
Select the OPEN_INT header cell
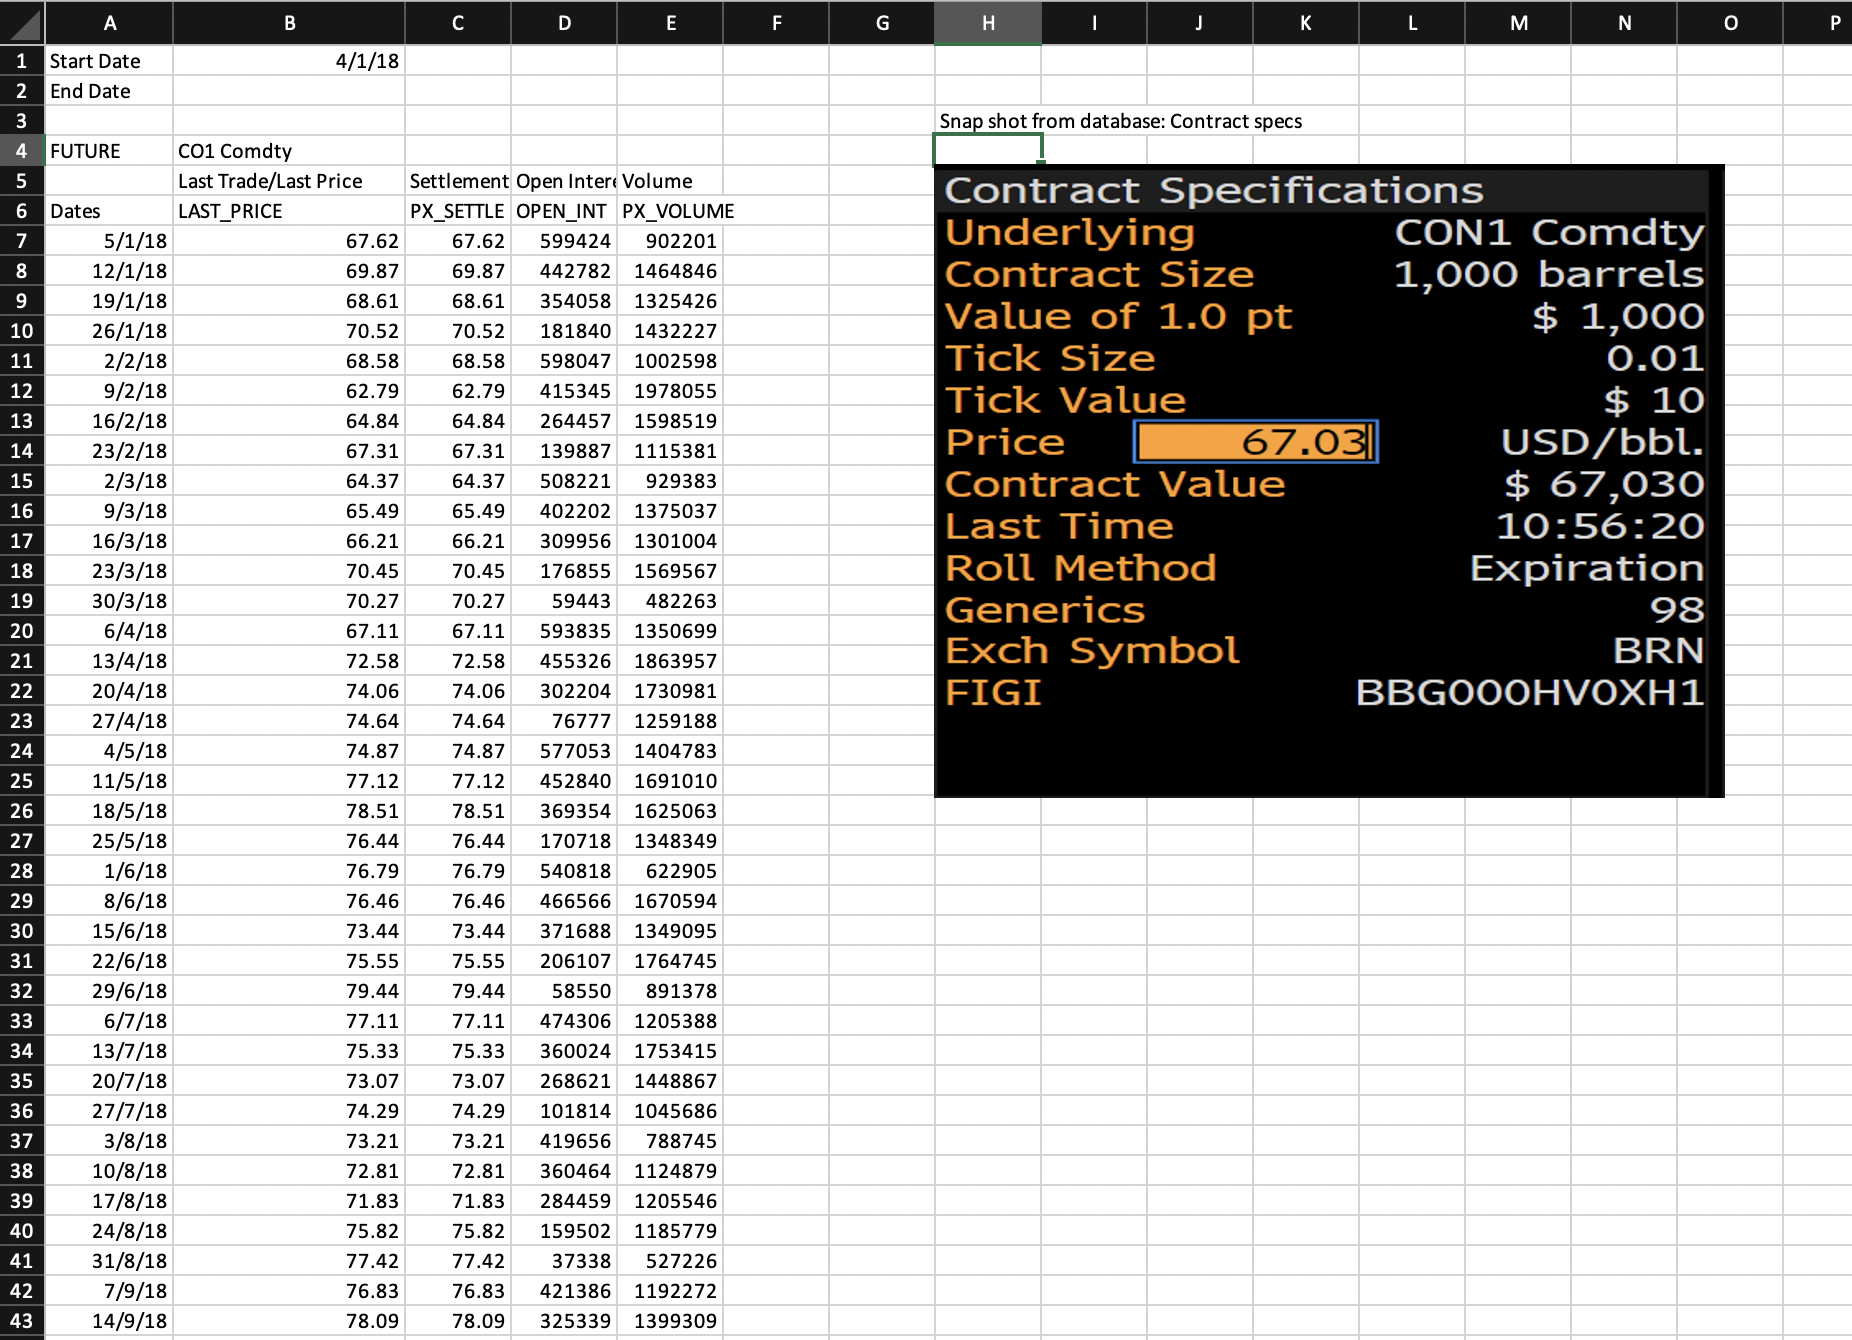tap(563, 211)
